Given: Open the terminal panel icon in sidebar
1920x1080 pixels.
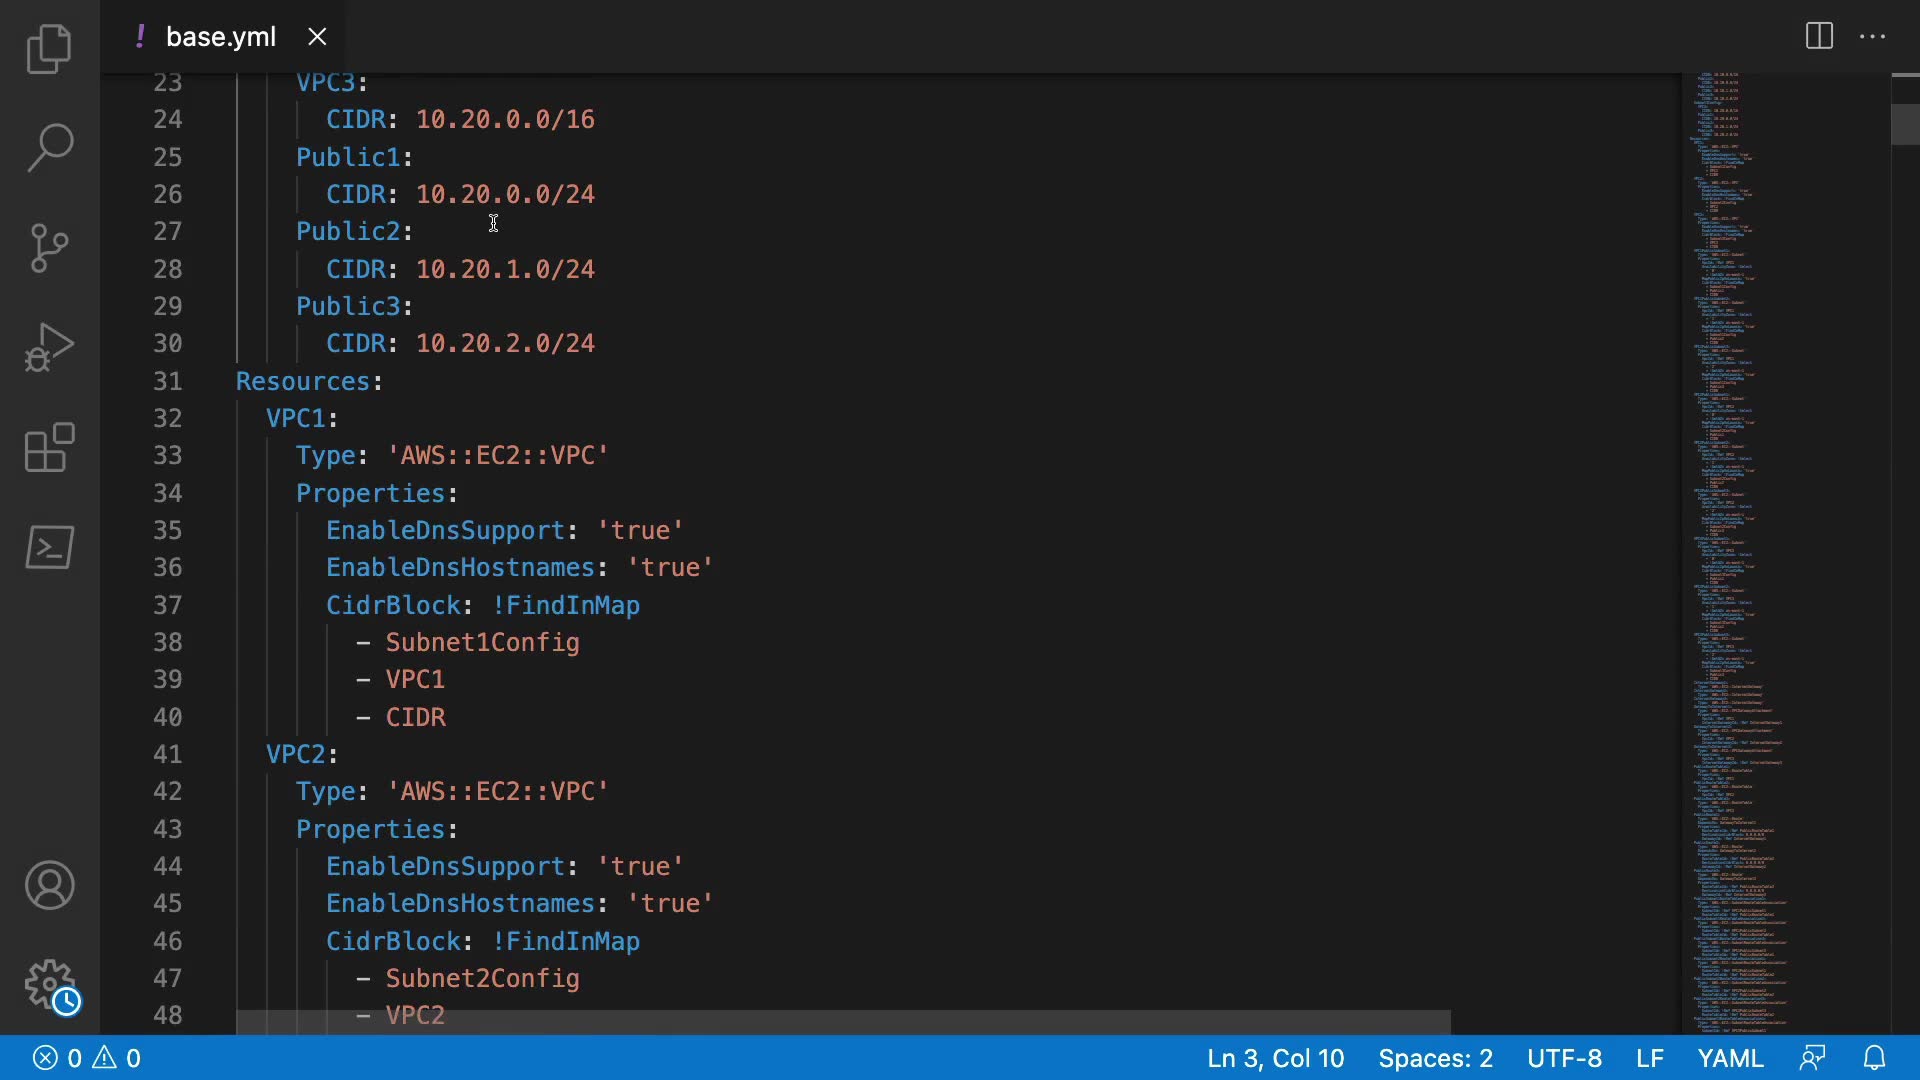Looking at the screenshot, I should click(x=49, y=547).
